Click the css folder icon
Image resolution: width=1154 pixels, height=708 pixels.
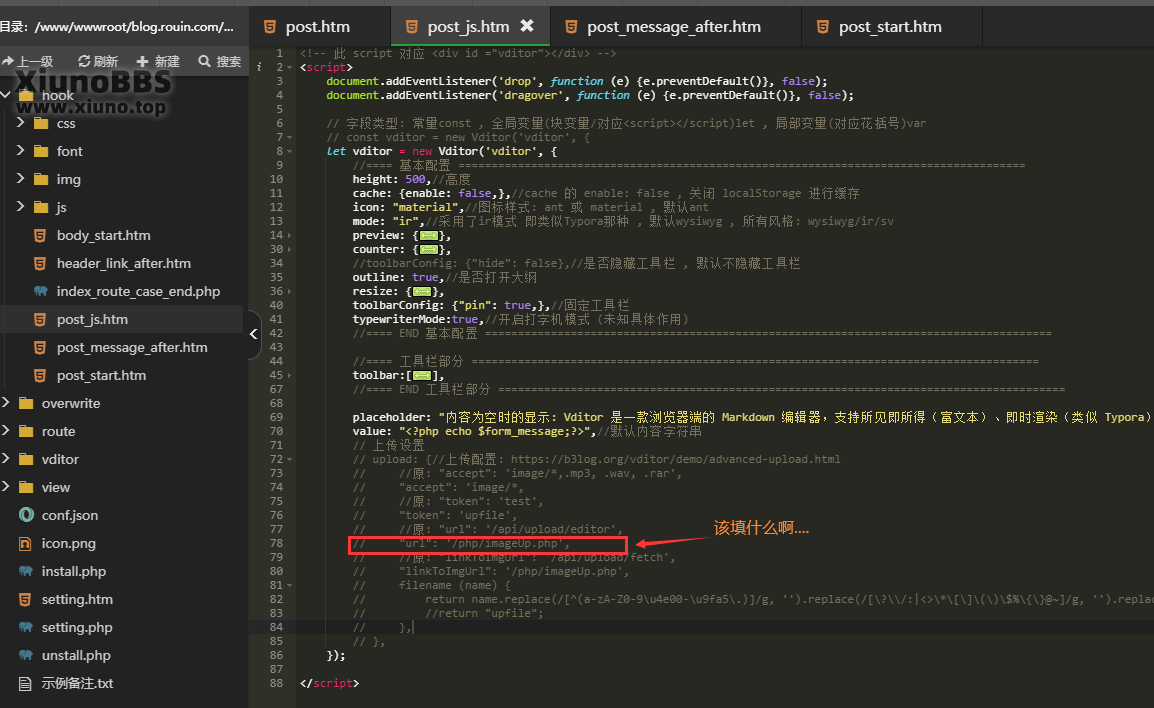(41, 123)
